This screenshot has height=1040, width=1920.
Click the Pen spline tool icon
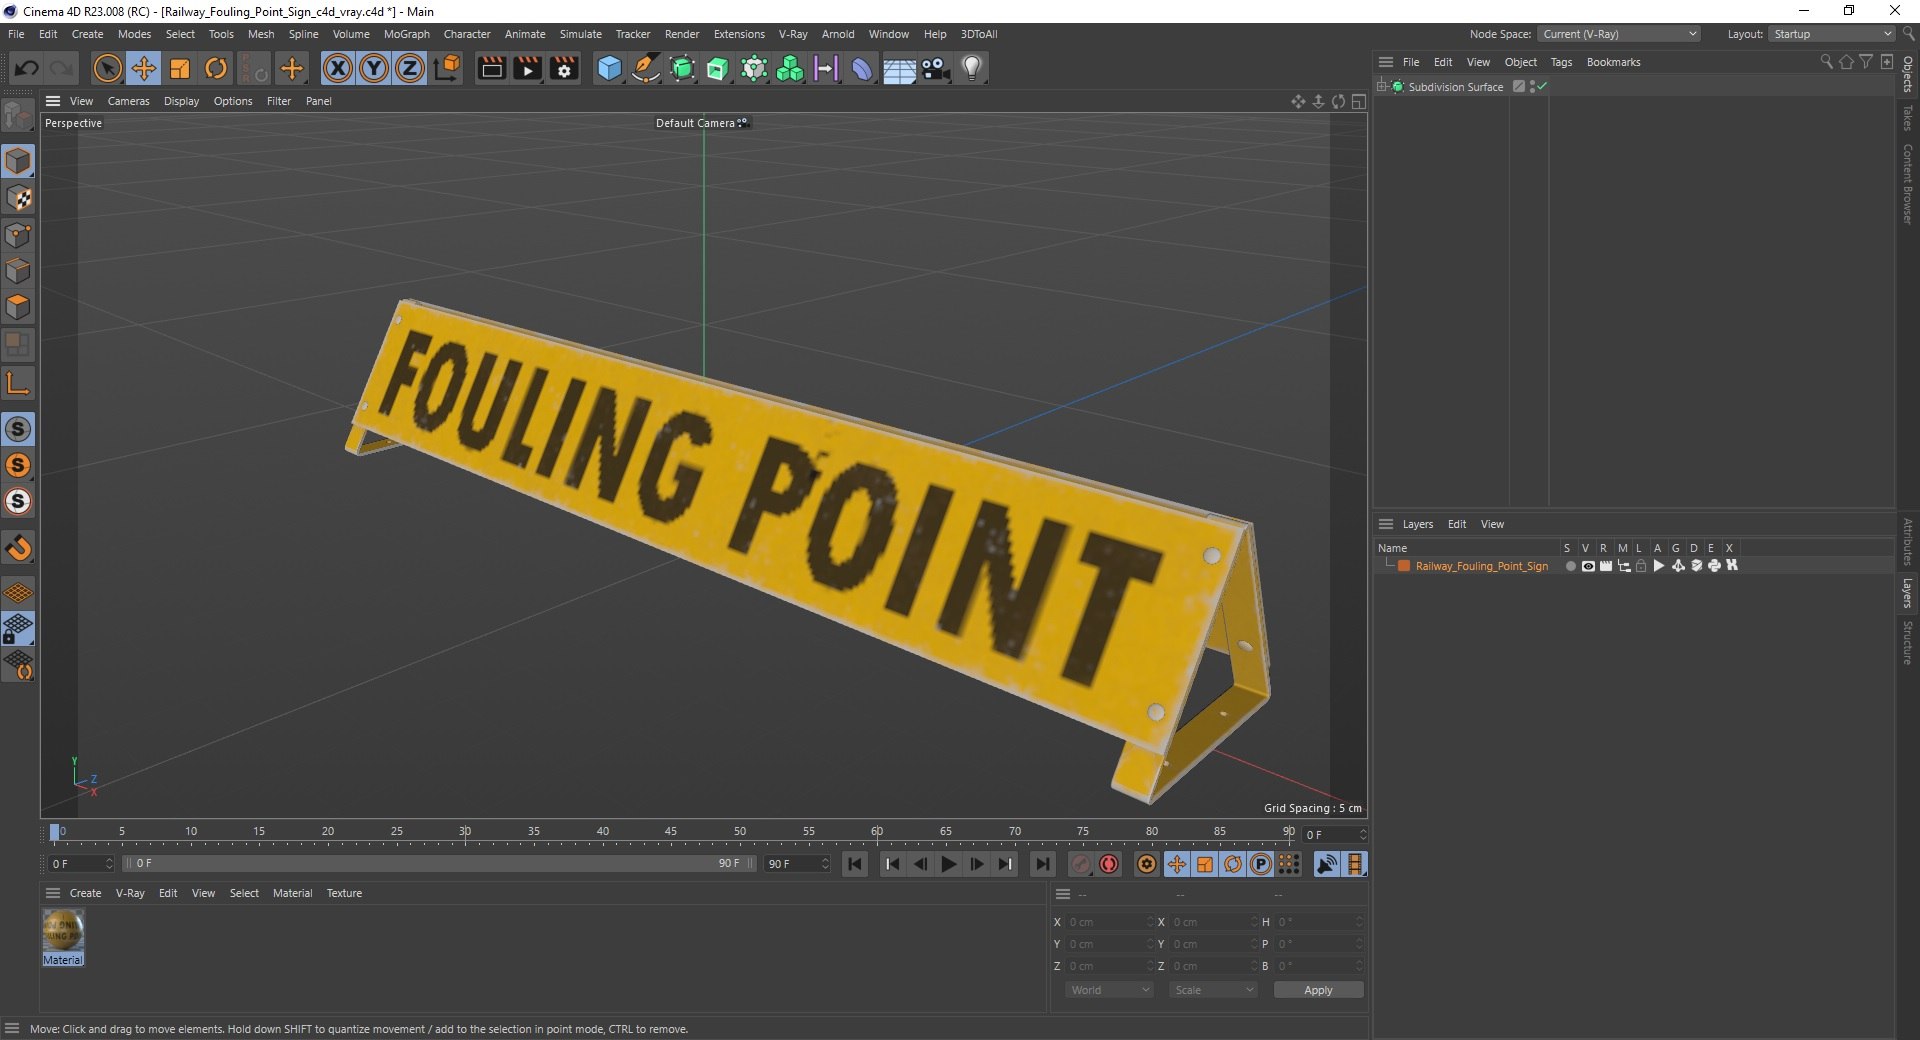coord(646,68)
